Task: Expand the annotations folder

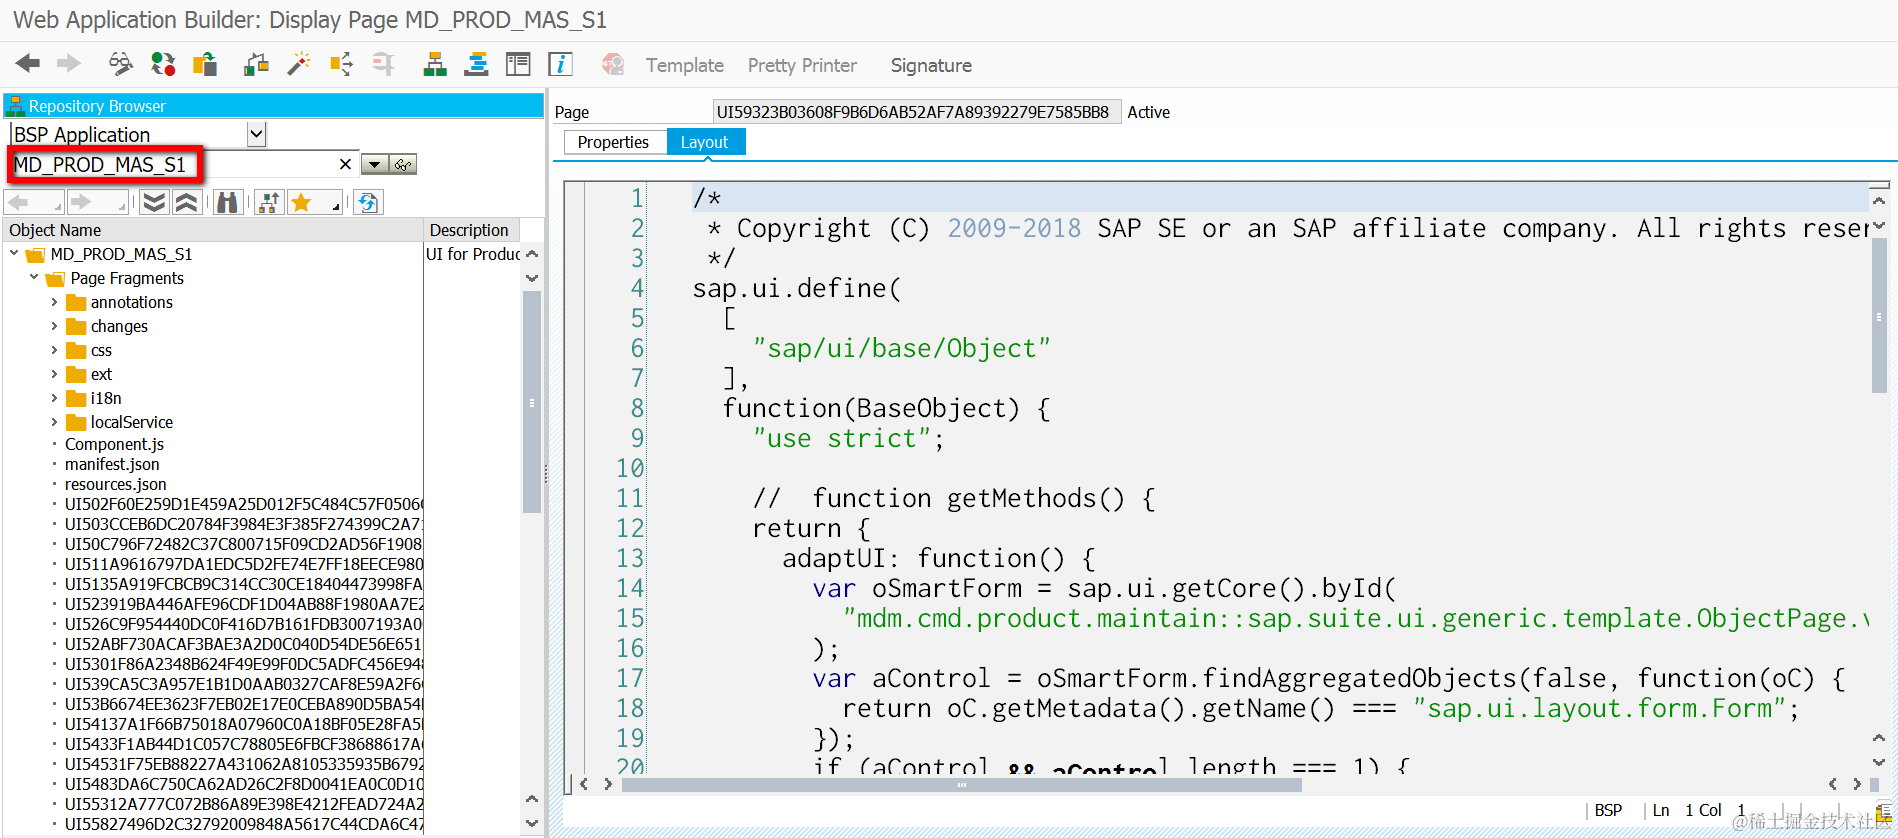Action: pos(54,302)
